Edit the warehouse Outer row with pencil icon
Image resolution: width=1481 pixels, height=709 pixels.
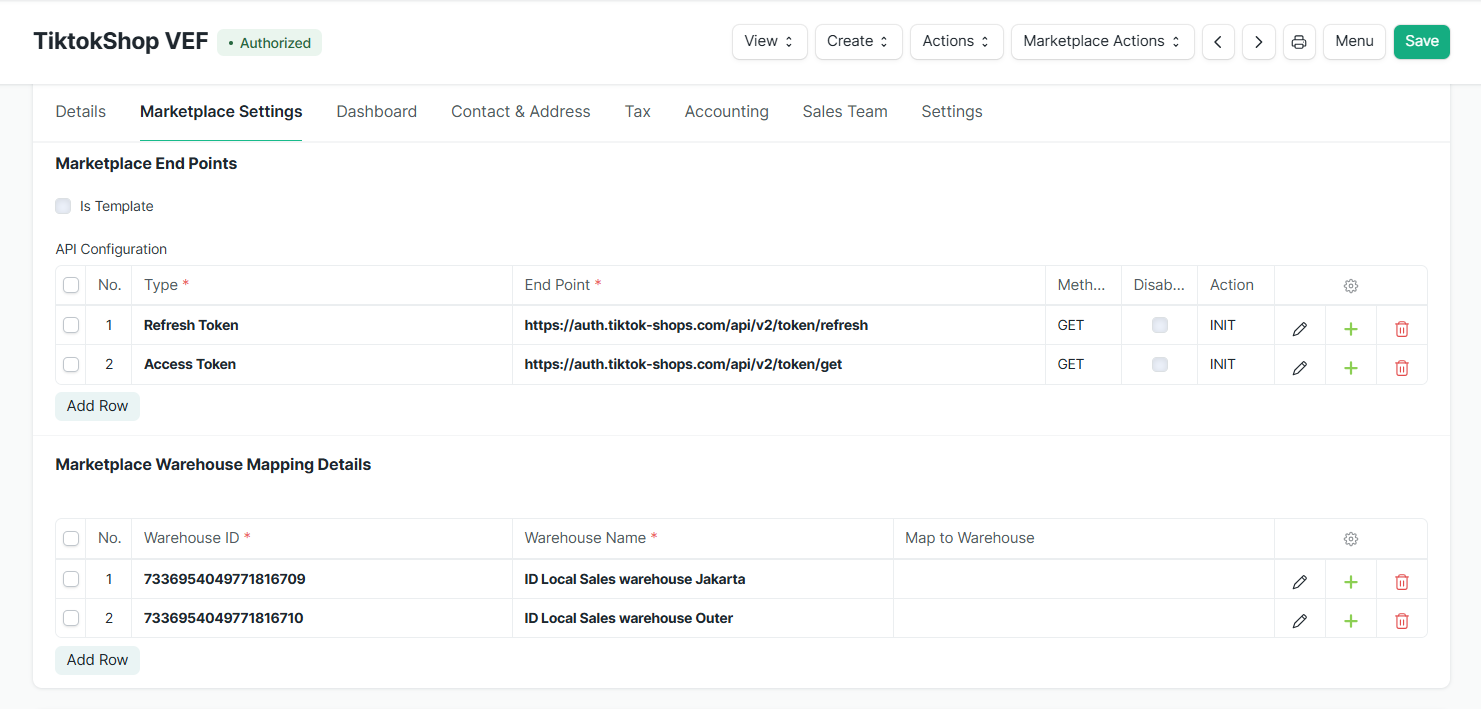coord(1300,621)
